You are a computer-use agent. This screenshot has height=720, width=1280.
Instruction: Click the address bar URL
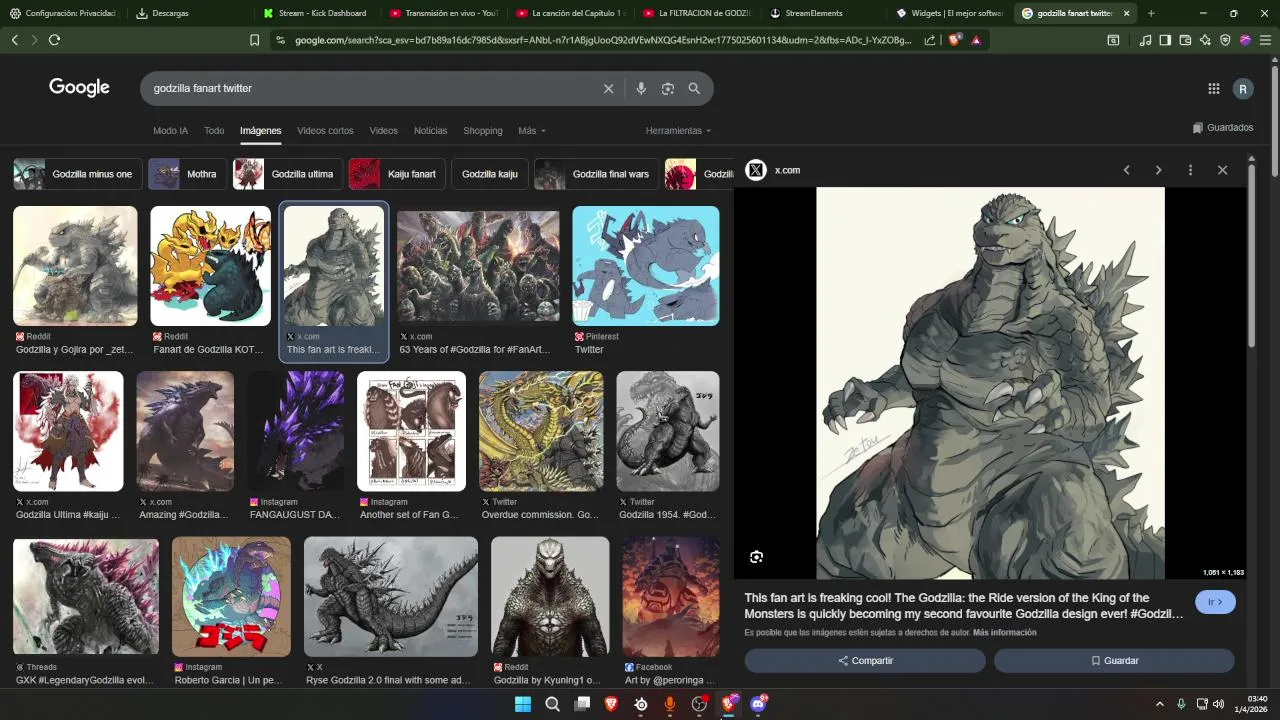pyautogui.click(x=603, y=40)
